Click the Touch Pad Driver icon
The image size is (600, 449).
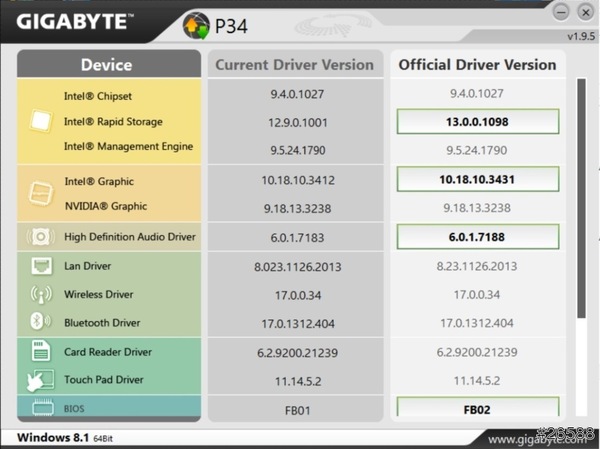click(x=41, y=380)
